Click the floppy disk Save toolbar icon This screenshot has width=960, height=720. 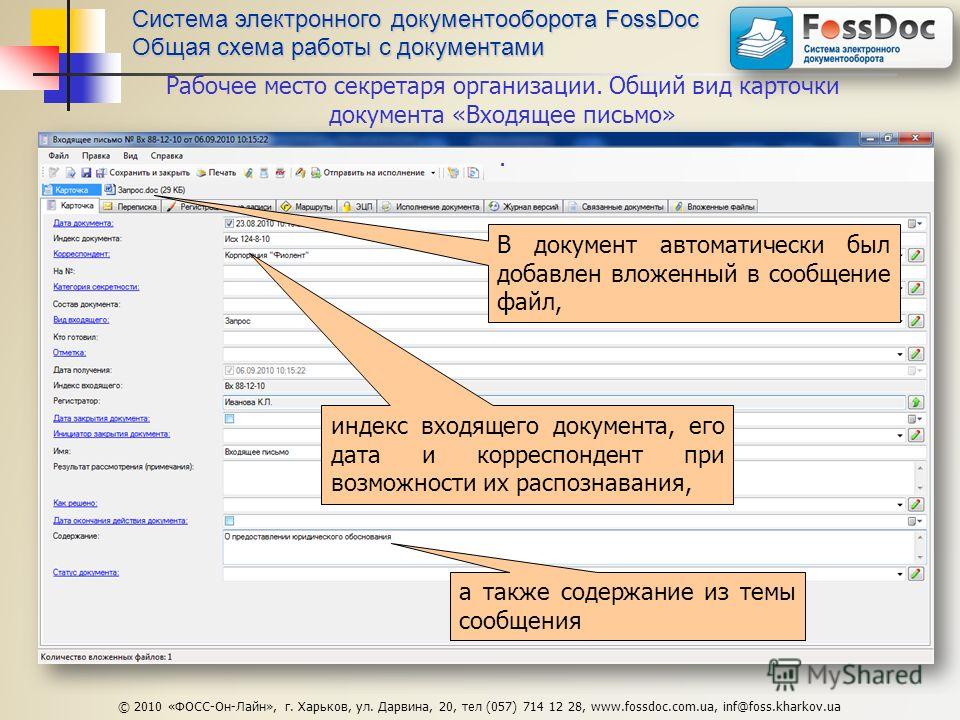86,173
